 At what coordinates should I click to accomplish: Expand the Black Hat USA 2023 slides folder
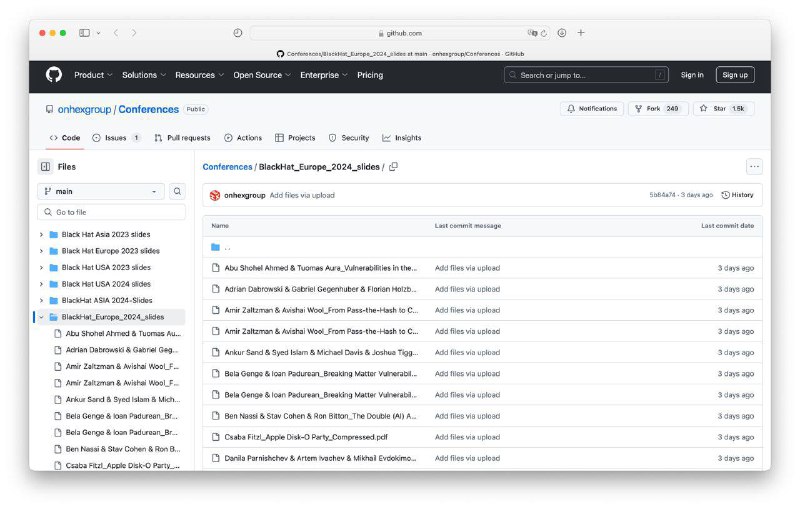(x=41, y=267)
